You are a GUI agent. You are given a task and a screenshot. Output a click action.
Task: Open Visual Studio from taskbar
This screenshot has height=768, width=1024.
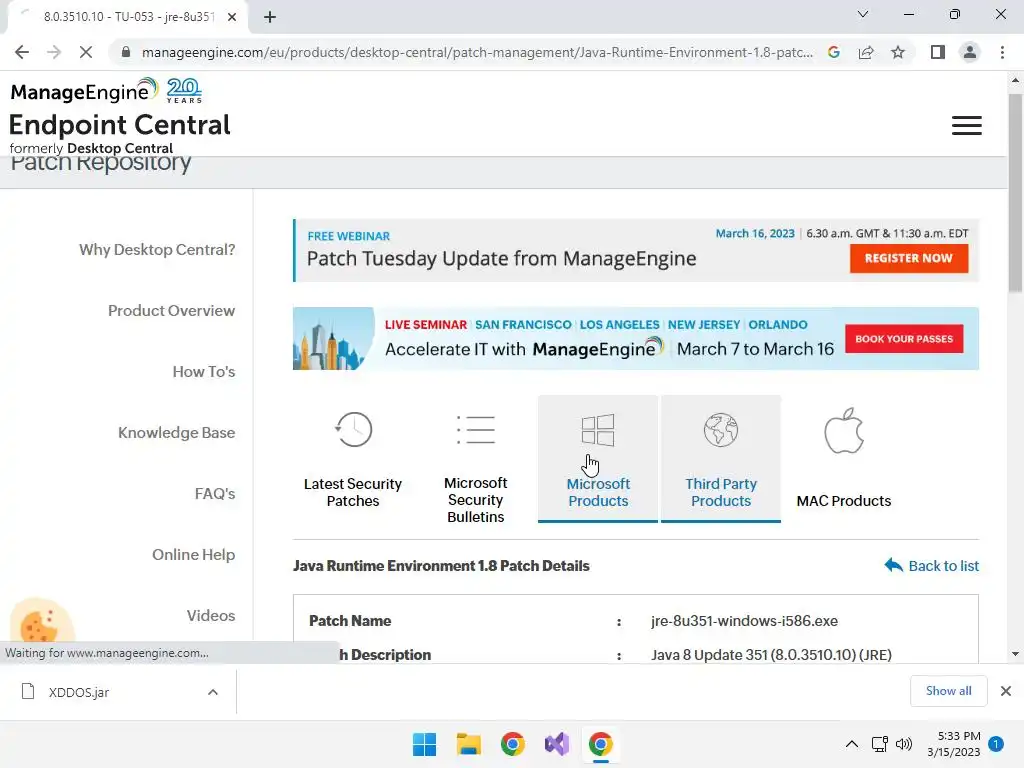(x=557, y=744)
